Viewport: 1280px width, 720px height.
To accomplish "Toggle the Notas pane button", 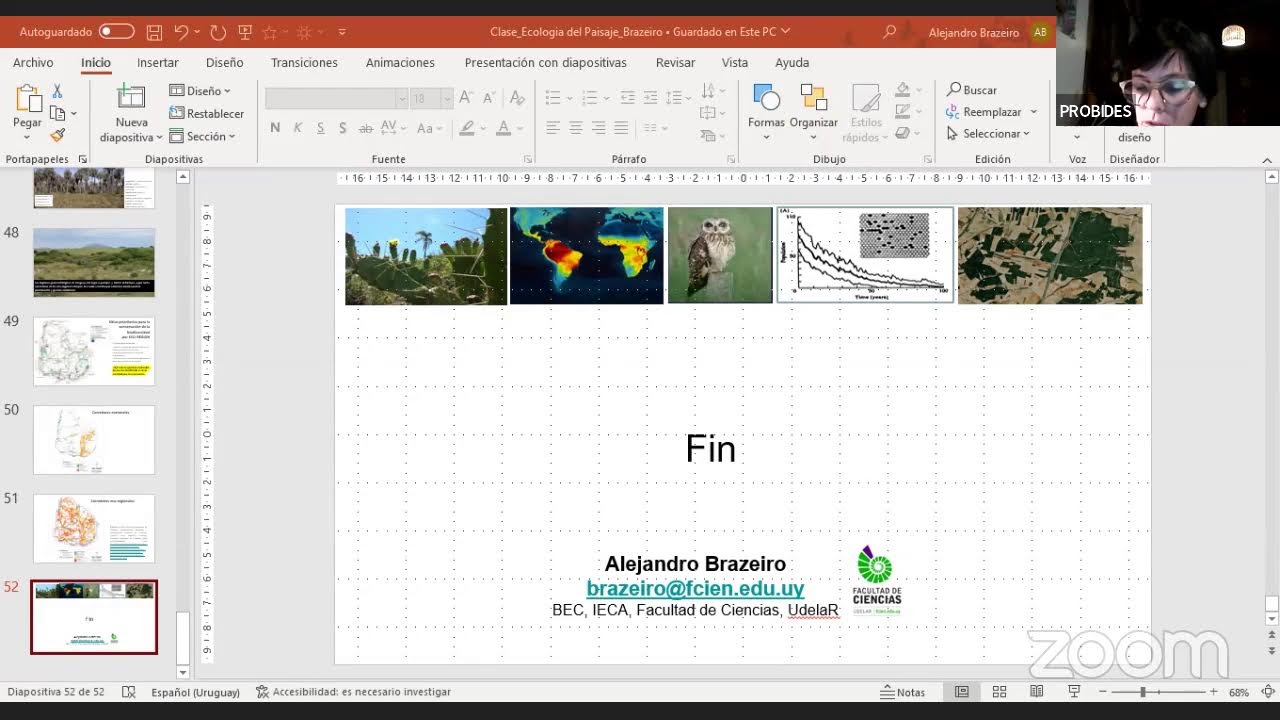I will click(902, 692).
